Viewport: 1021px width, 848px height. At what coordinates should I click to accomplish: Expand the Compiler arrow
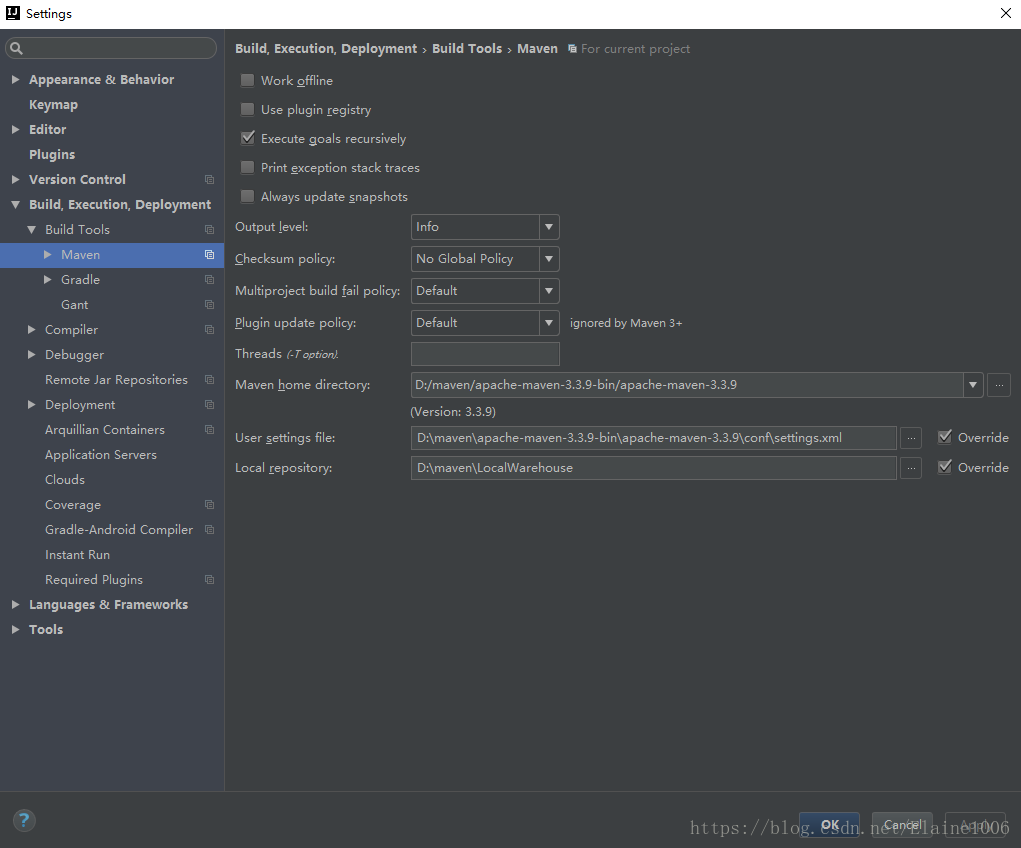pos(31,330)
